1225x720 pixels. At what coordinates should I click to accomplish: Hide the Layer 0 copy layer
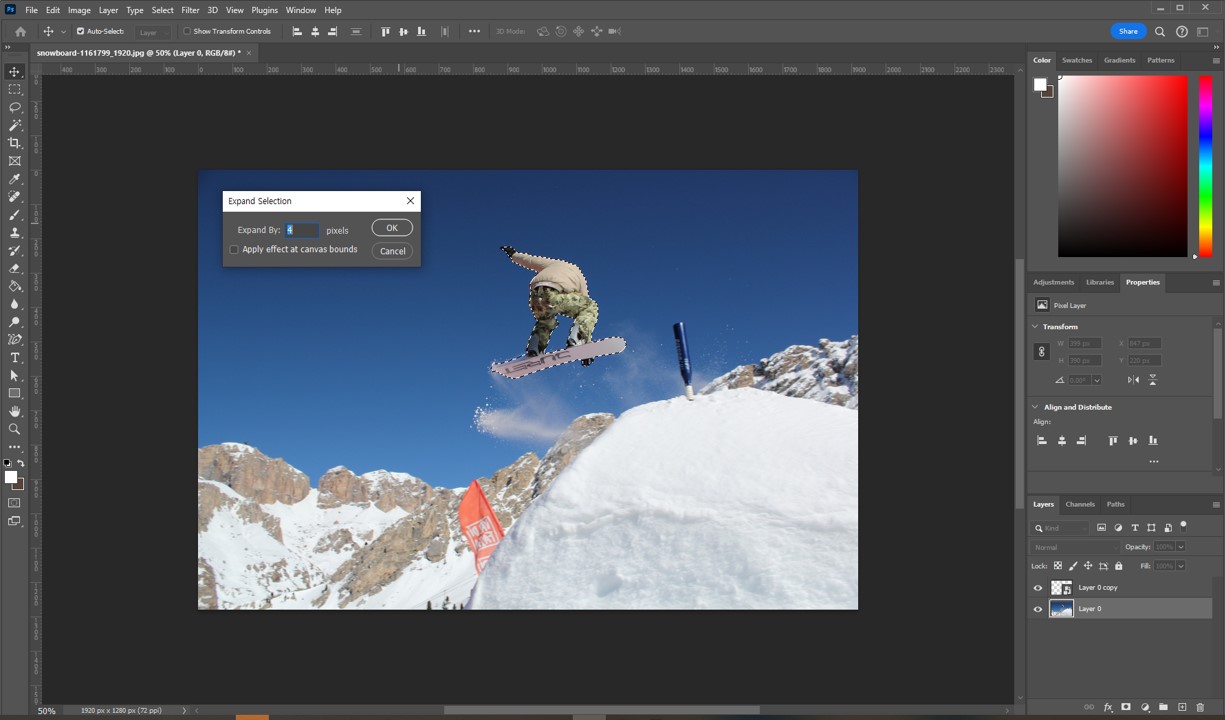click(1038, 588)
